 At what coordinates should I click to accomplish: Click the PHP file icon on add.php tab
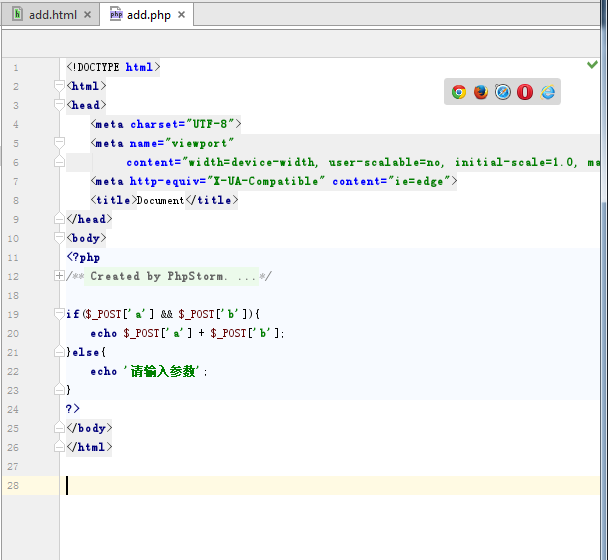(x=116, y=14)
